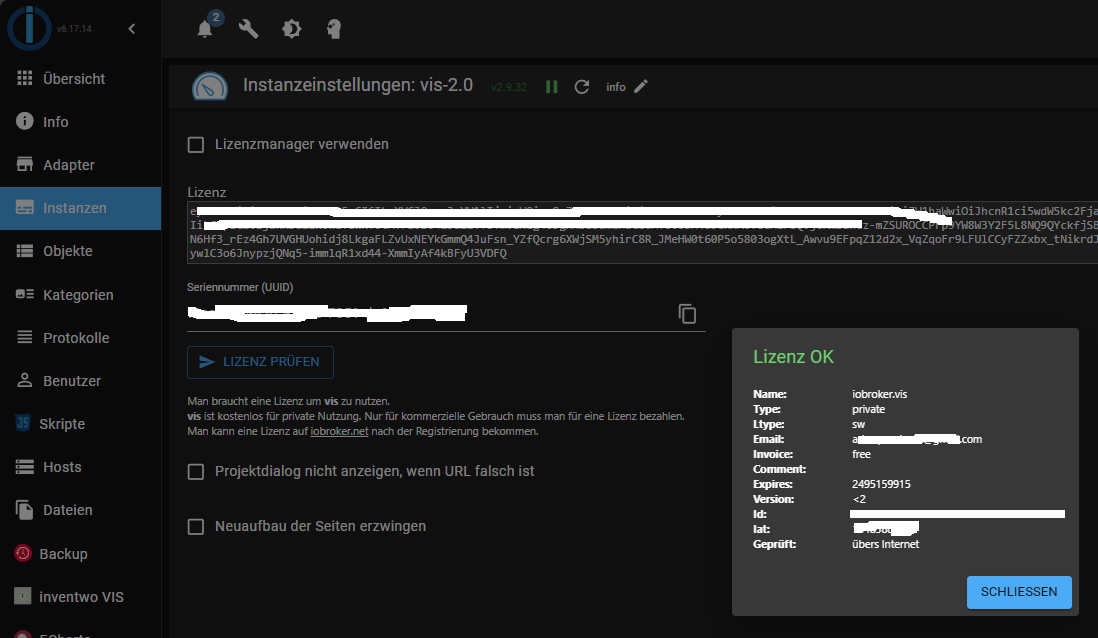The width and height of the screenshot is (1098, 638).
Task: Tick Neuaufbau der Seiten erzwingen
Action: [x=197, y=526]
